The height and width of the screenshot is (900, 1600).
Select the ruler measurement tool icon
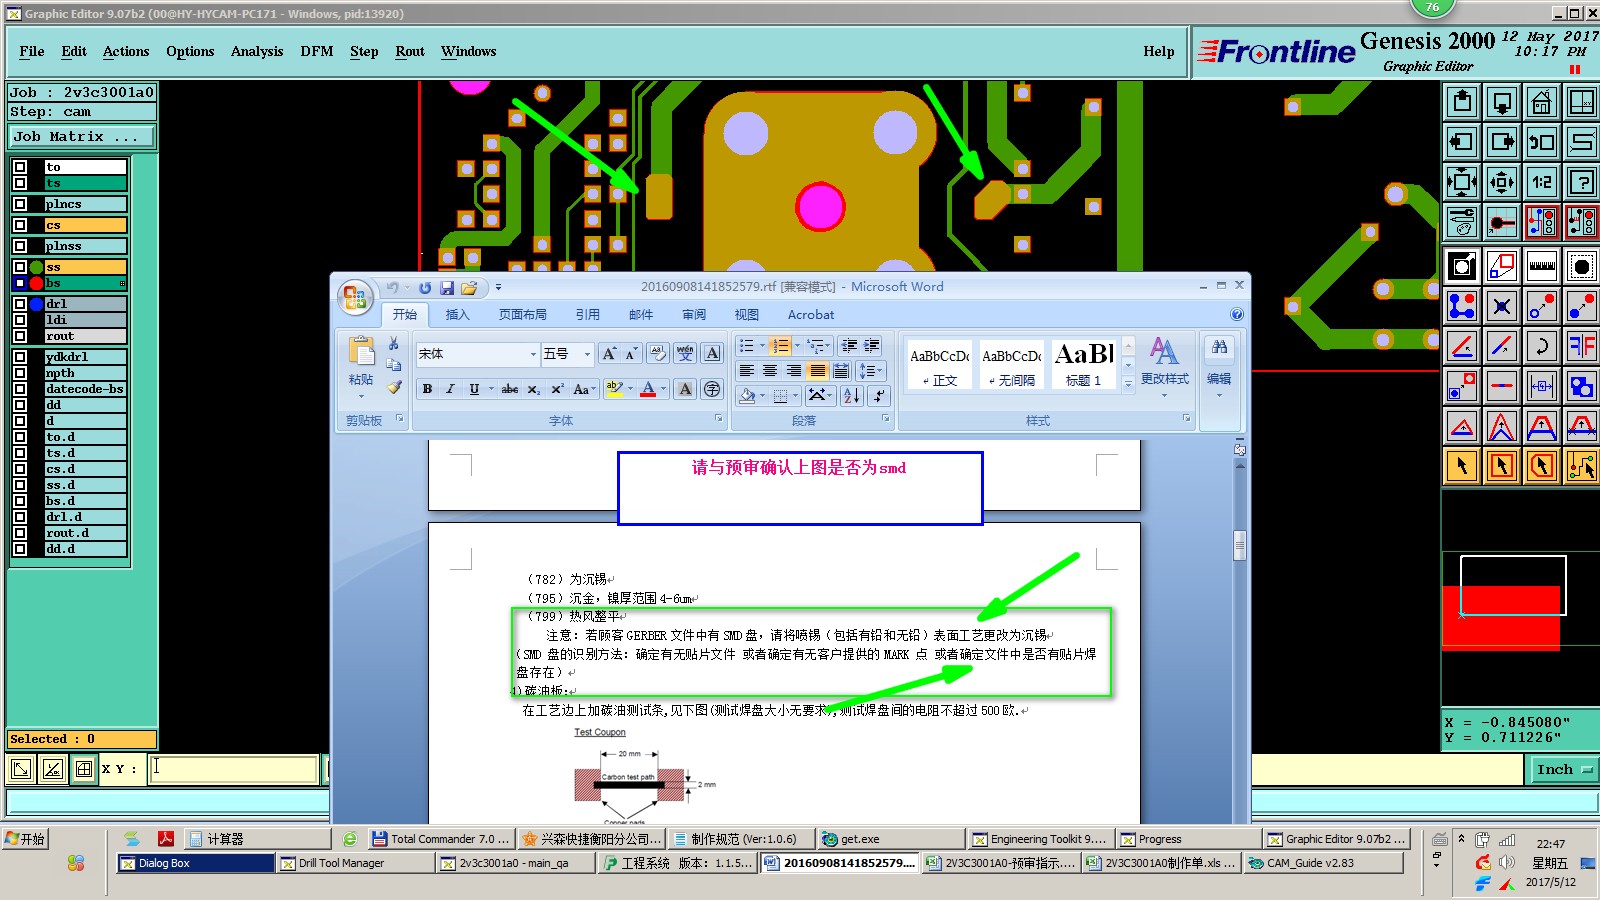point(1542,266)
